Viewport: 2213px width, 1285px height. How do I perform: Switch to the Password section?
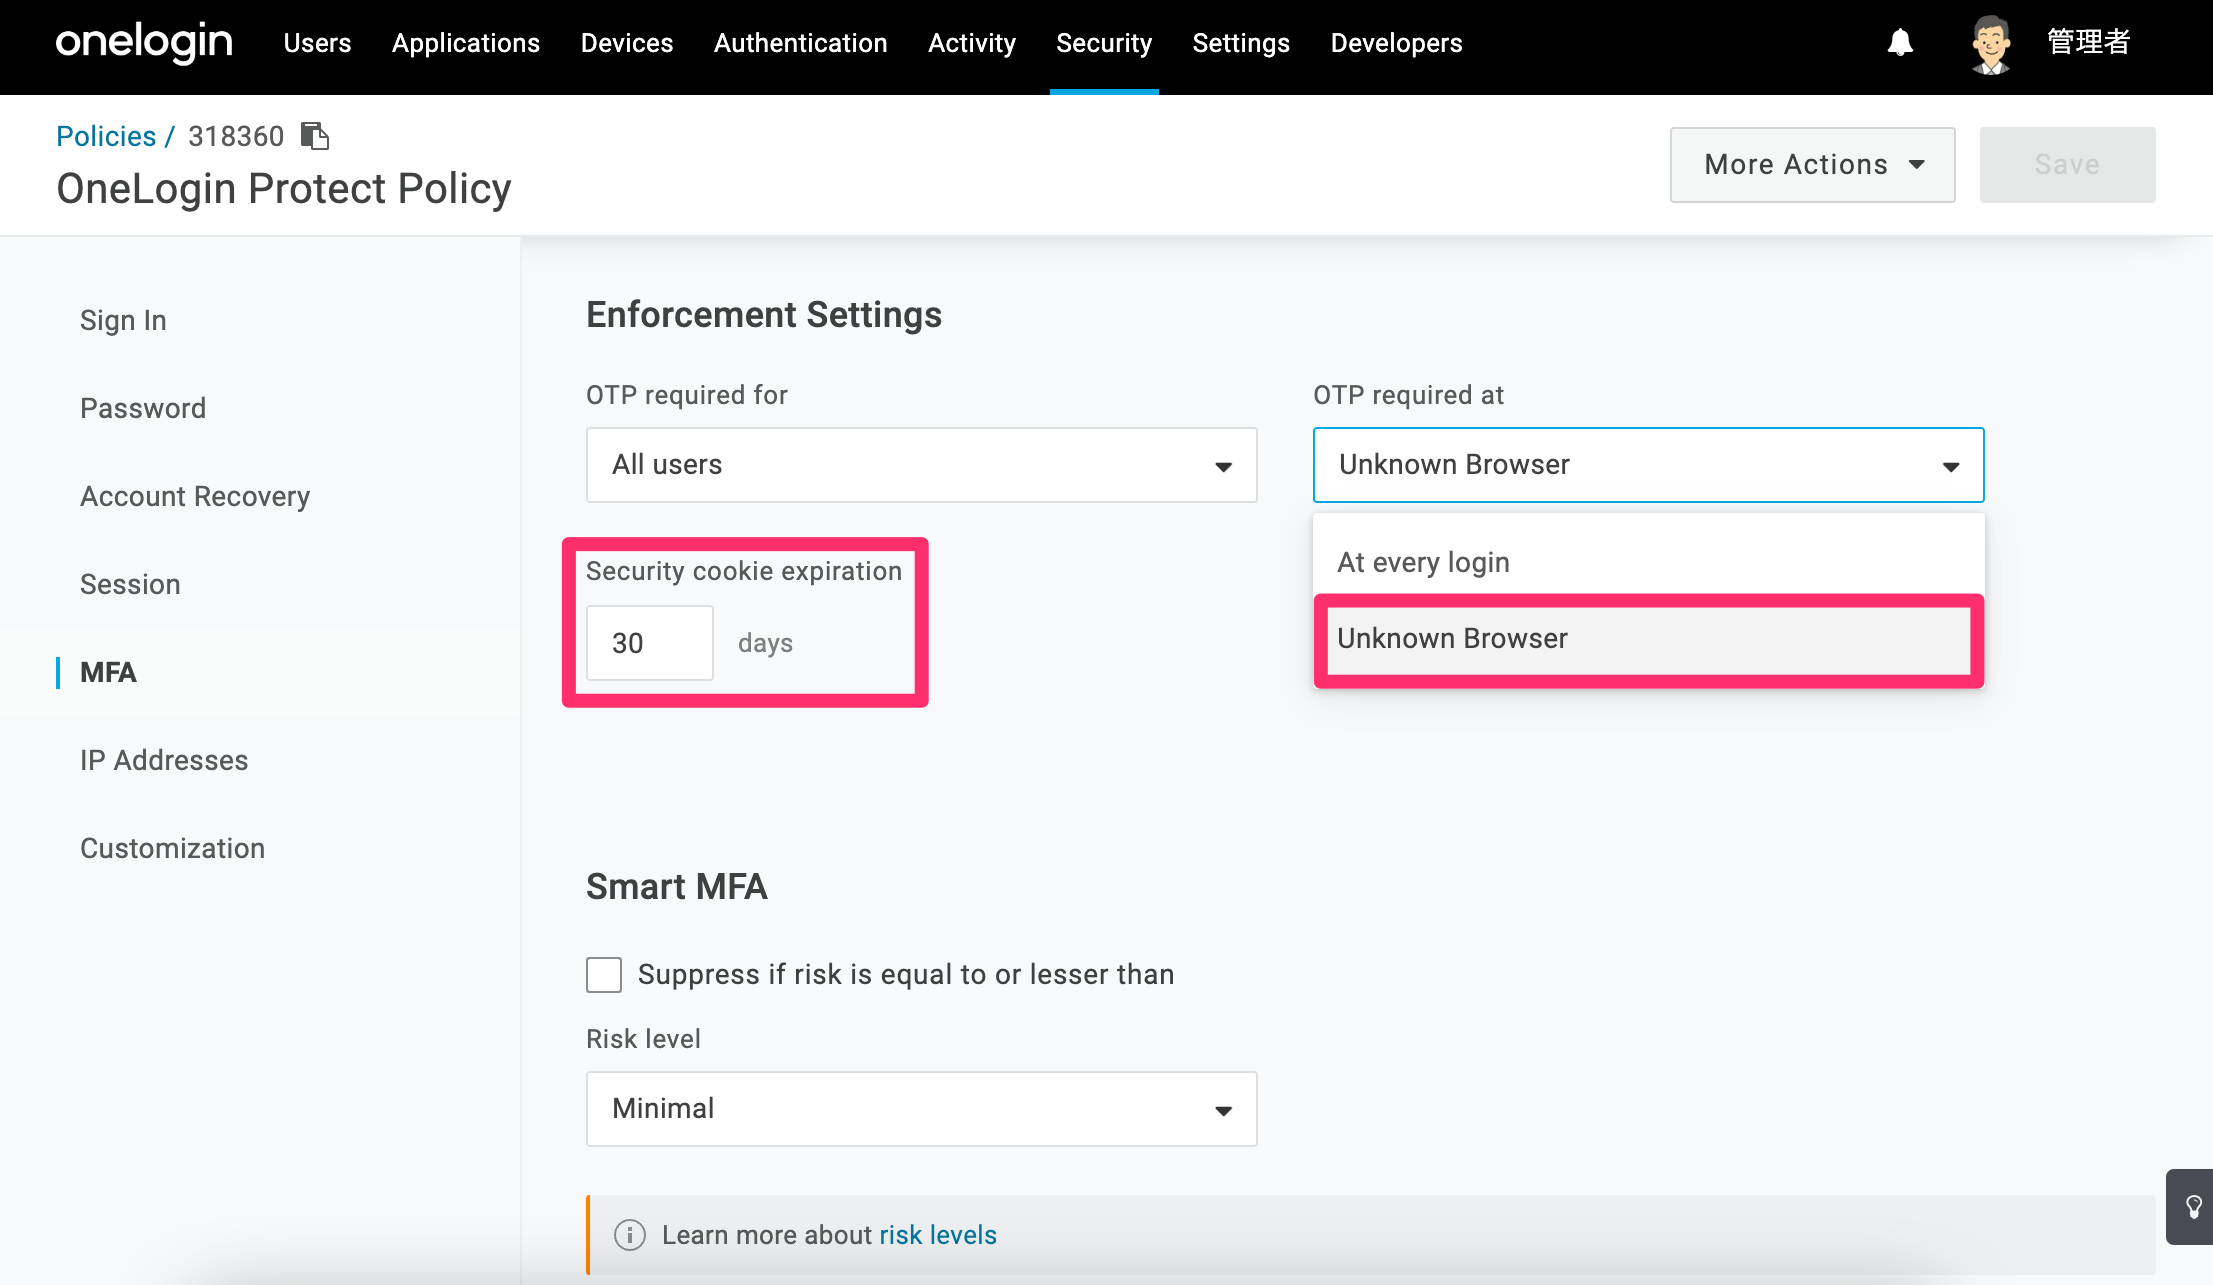pyautogui.click(x=143, y=408)
